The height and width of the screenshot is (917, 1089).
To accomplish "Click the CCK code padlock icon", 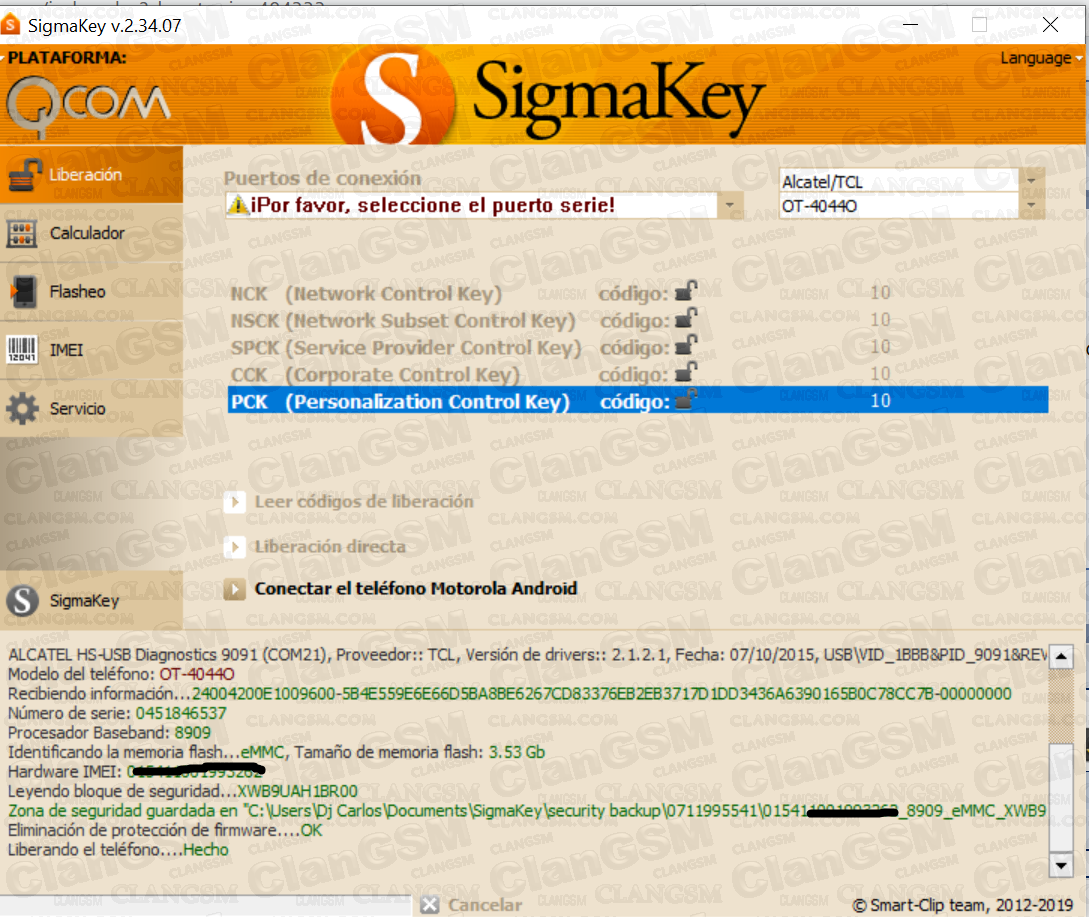I will coord(686,372).
